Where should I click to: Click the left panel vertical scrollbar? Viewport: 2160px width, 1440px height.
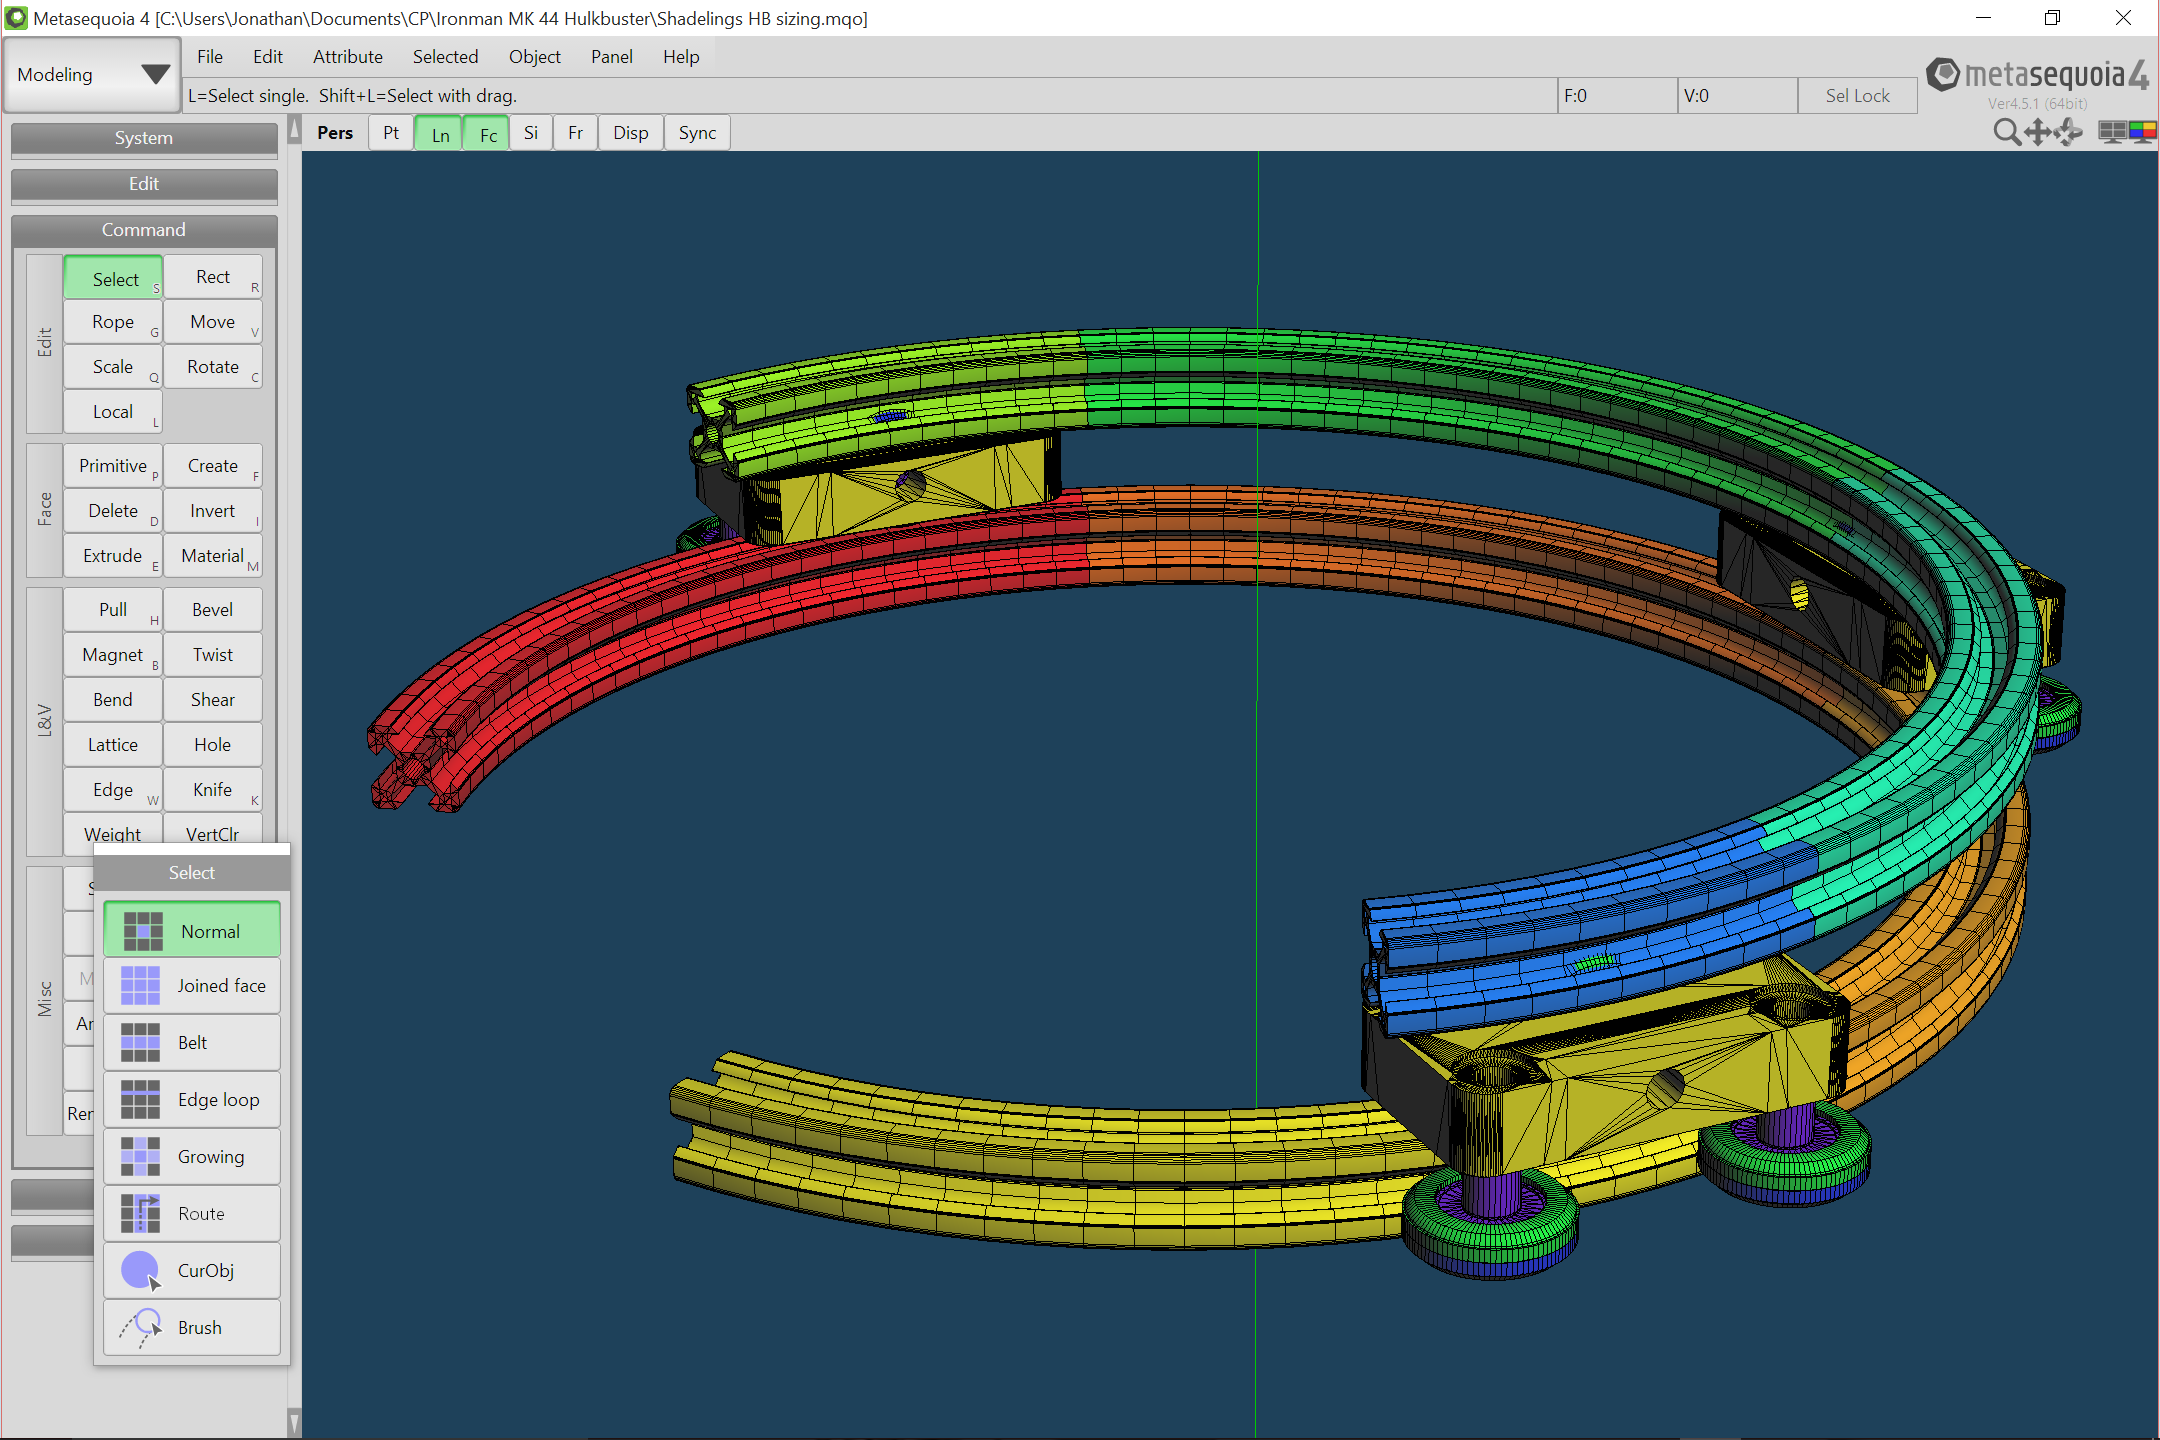pos(294,775)
